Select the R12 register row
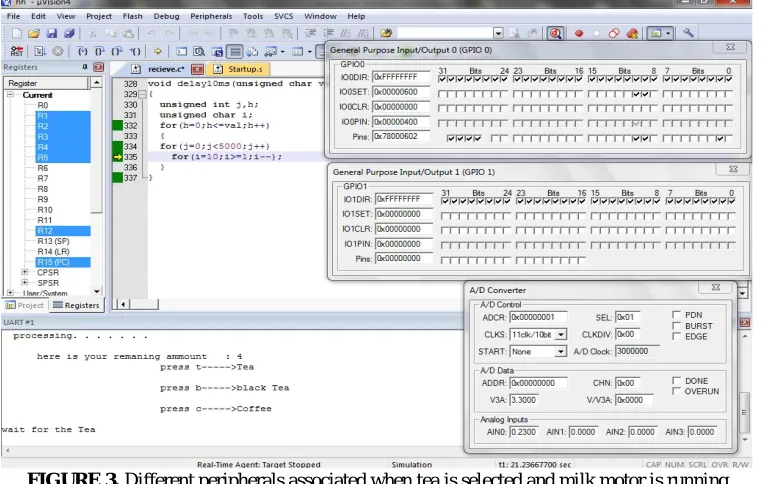 point(63,231)
